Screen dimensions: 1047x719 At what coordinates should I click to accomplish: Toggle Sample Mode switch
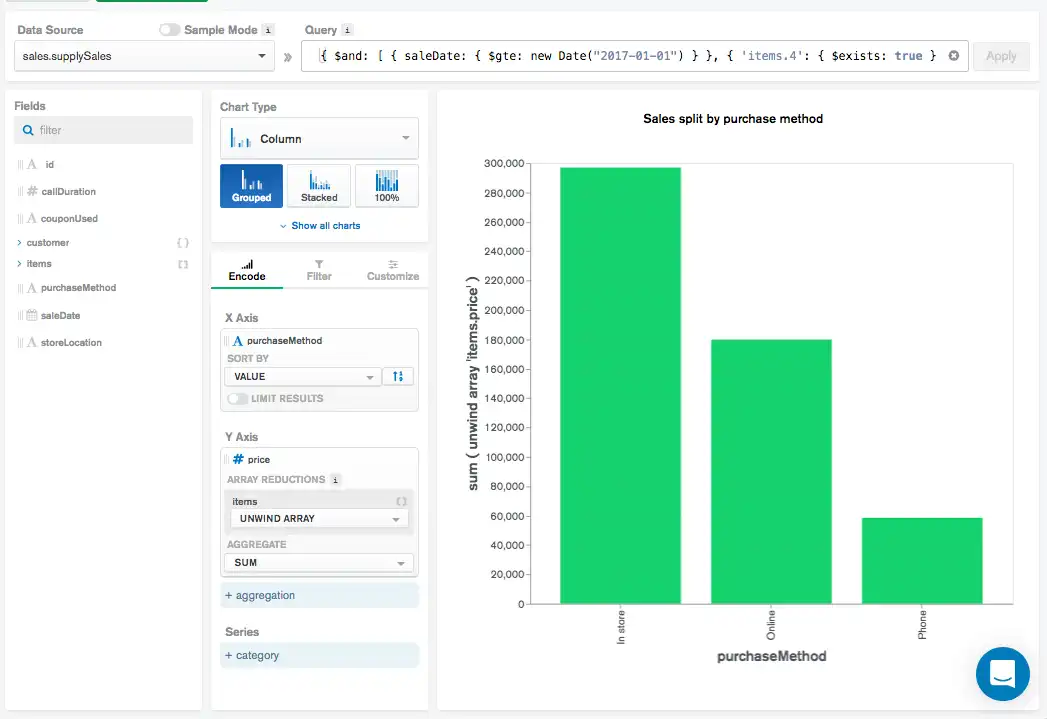pyautogui.click(x=170, y=30)
